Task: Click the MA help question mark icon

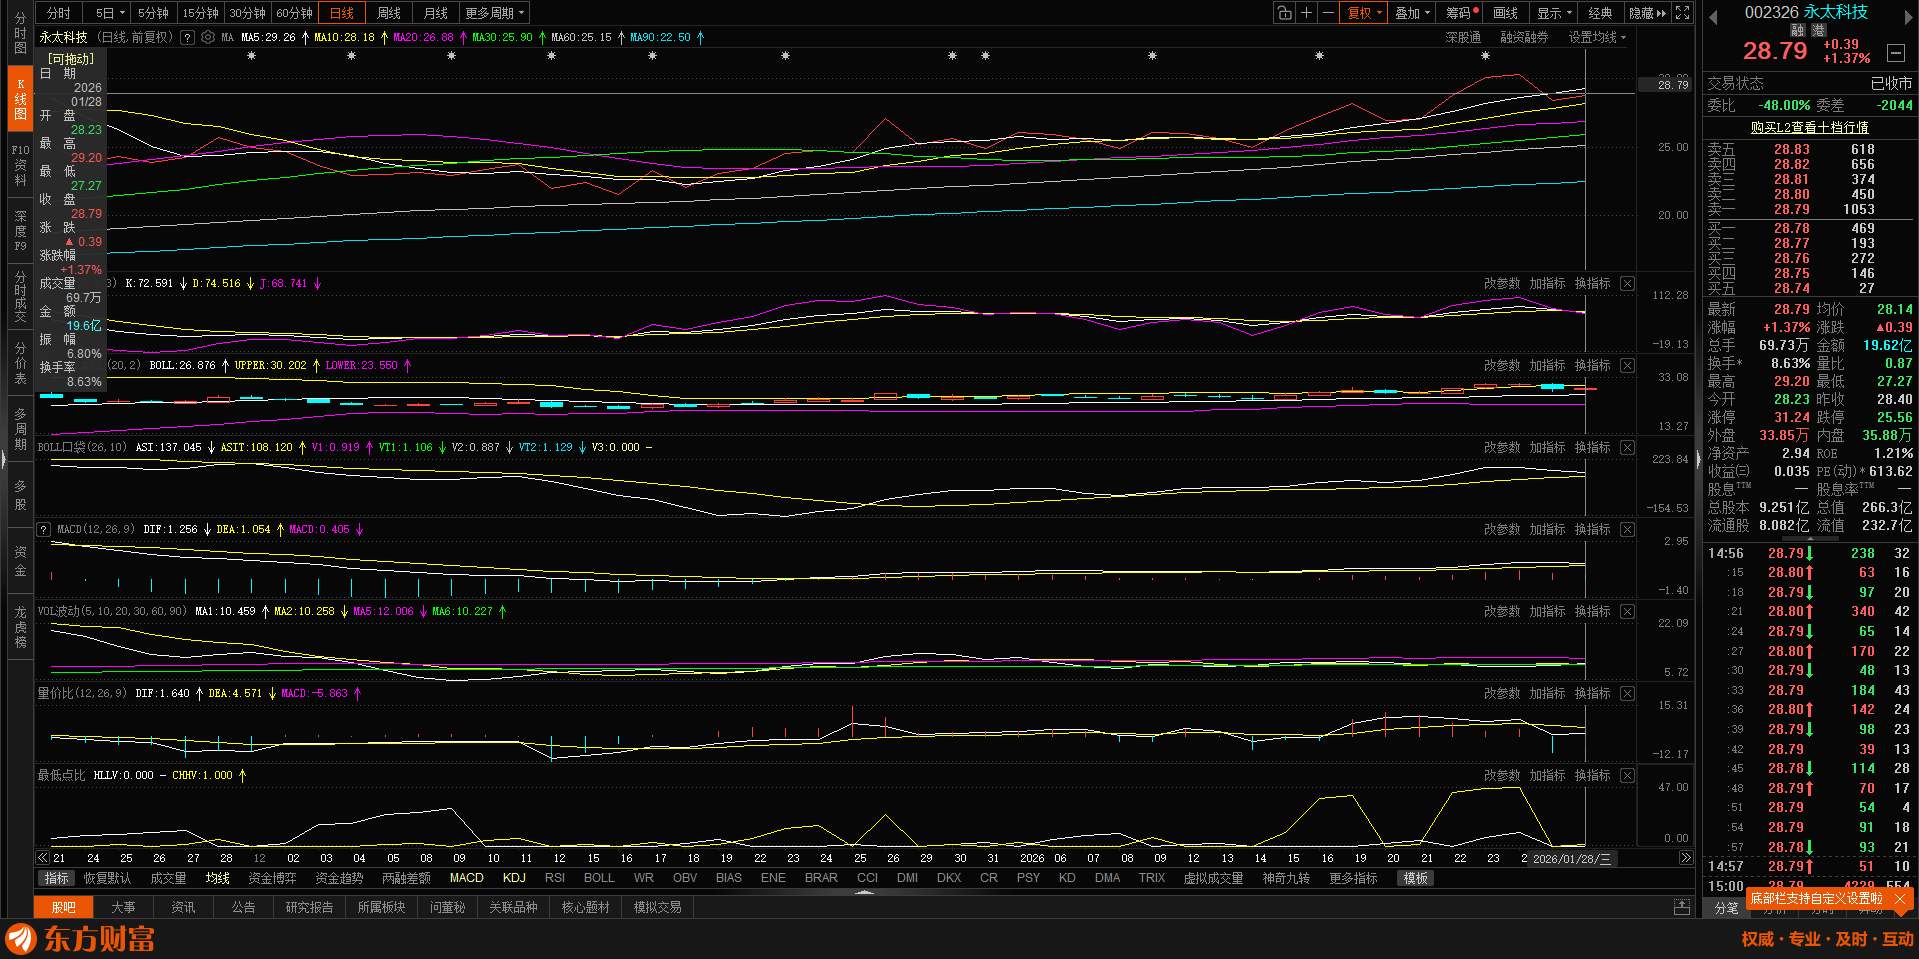Action: pyautogui.click(x=187, y=37)
